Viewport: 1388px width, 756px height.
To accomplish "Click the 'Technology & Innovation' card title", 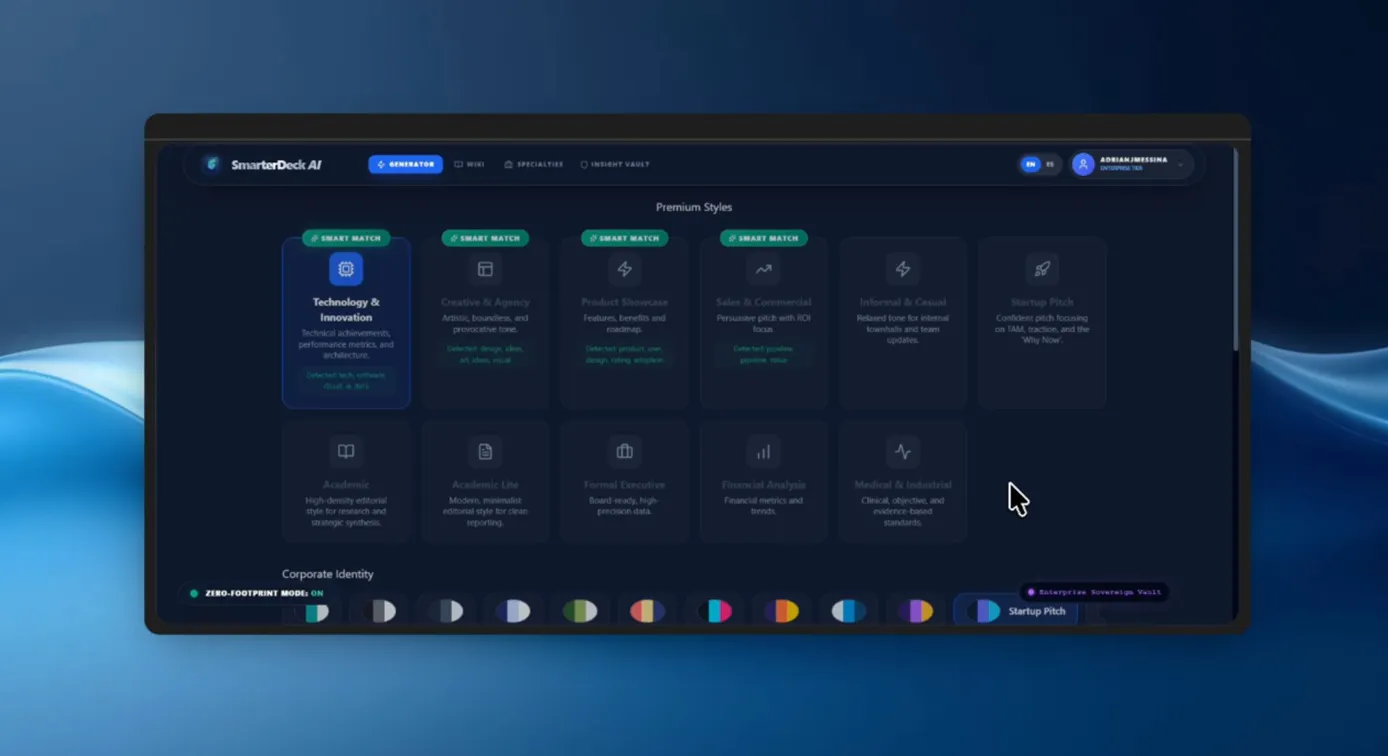I will (x=346, y=309).
